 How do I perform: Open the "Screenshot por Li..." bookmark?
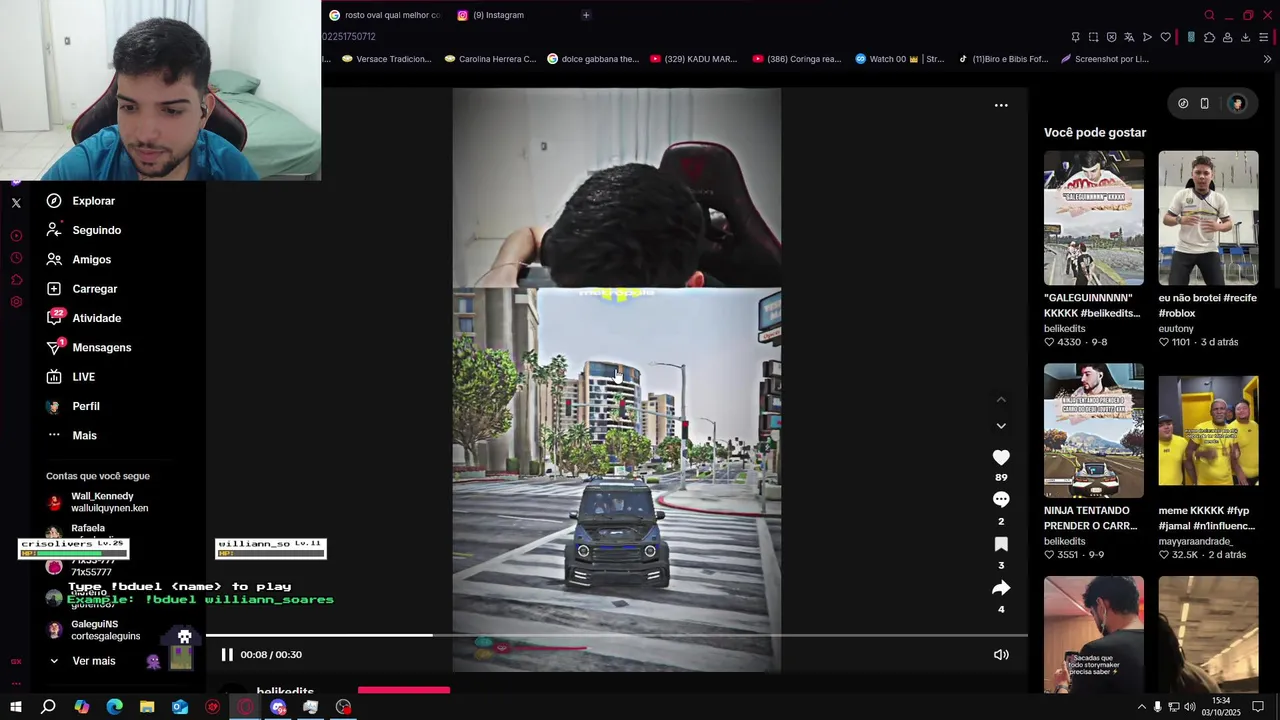[x=1105, y=59]
